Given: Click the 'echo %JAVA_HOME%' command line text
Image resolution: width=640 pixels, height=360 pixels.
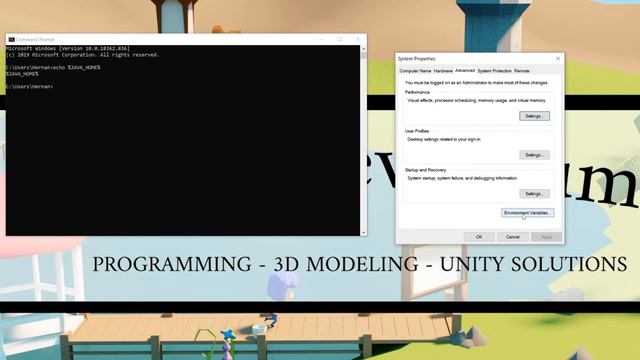Looking at the screenshot, I should tap(78, 67).
